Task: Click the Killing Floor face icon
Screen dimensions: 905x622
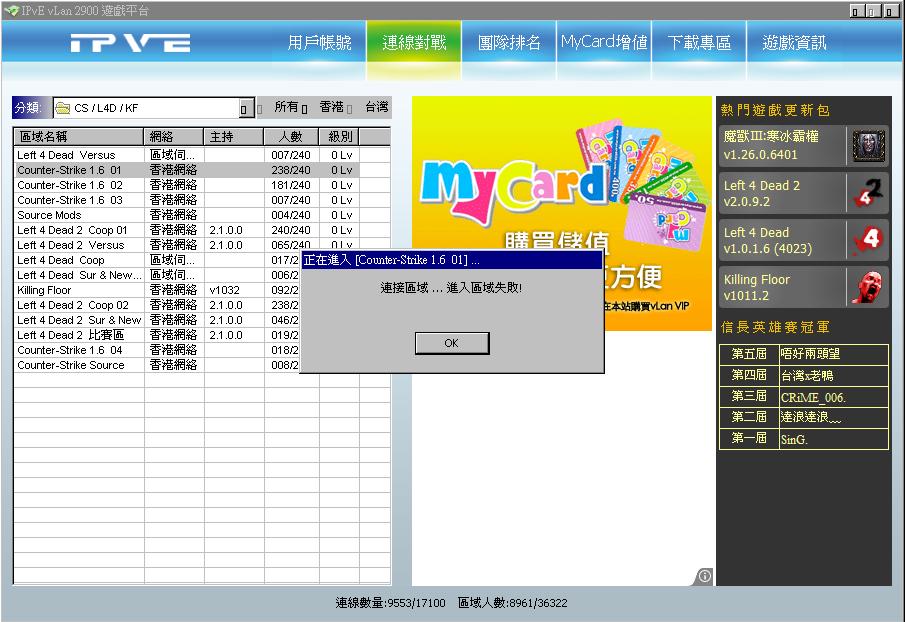Action: pos(868,287)
